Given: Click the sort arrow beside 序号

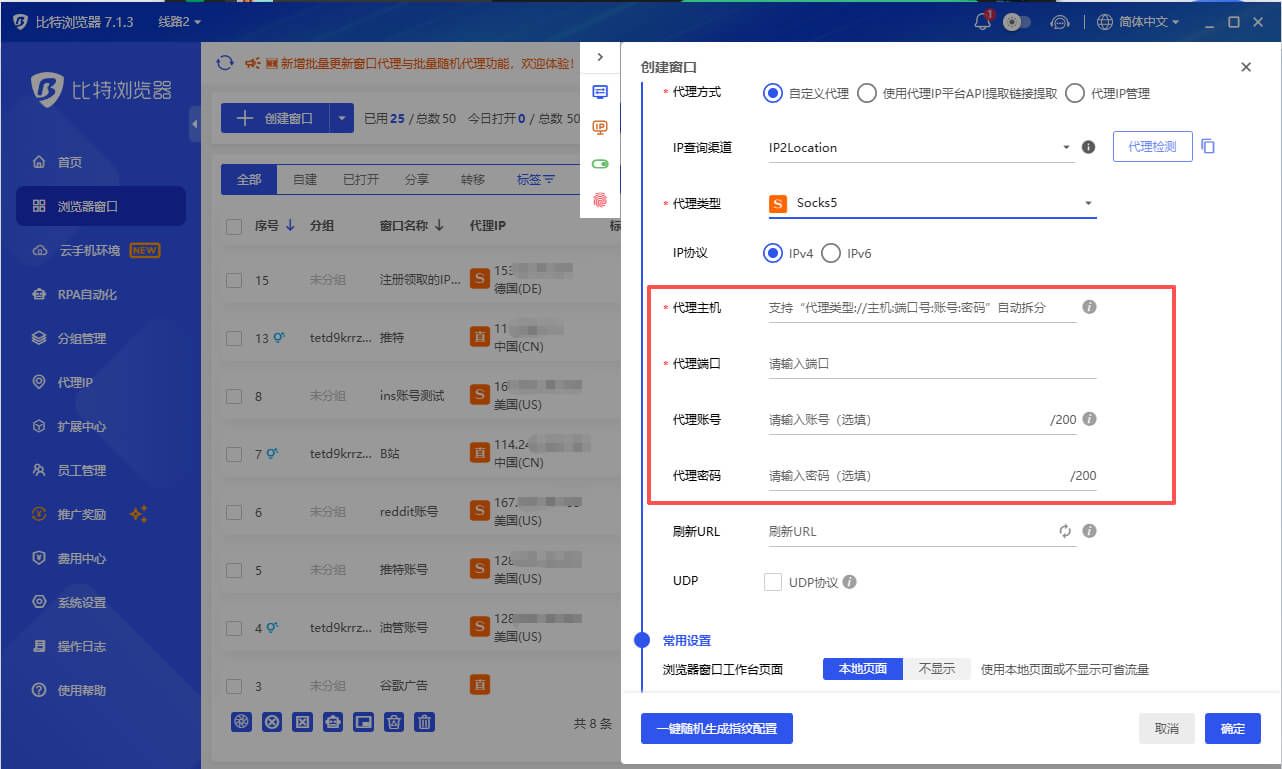Looking at the screenshot, I should click(290, 226).
